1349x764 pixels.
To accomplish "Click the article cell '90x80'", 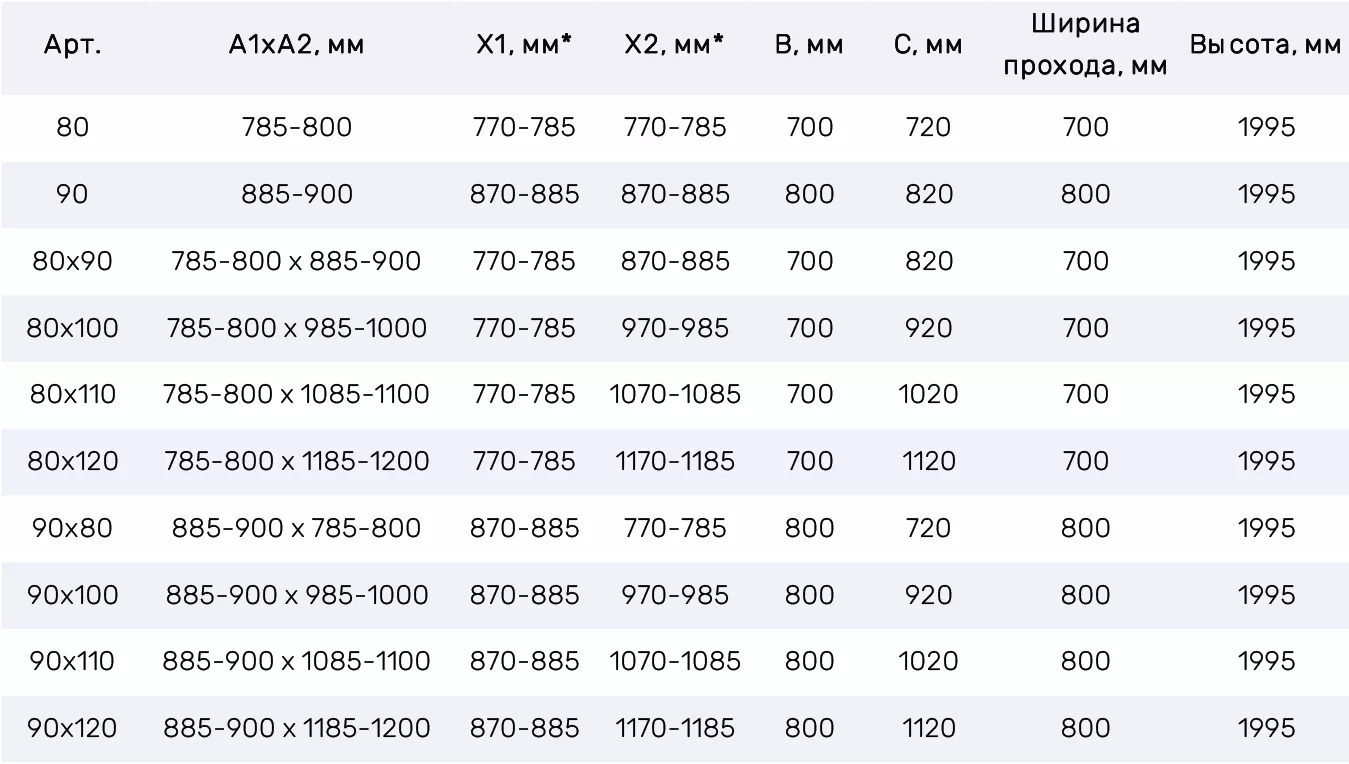I will coord(72,528).
